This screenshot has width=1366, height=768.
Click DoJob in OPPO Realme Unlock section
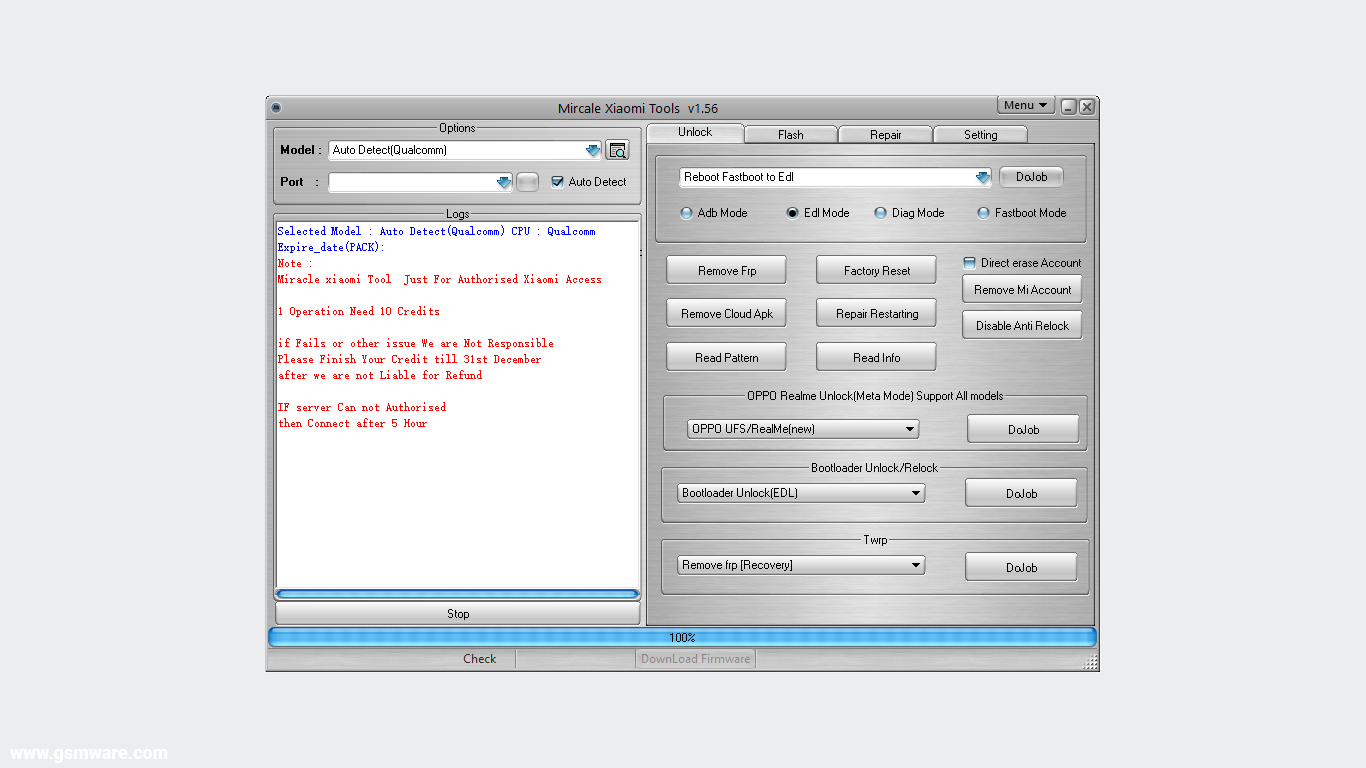click(x=1023, y=430)
